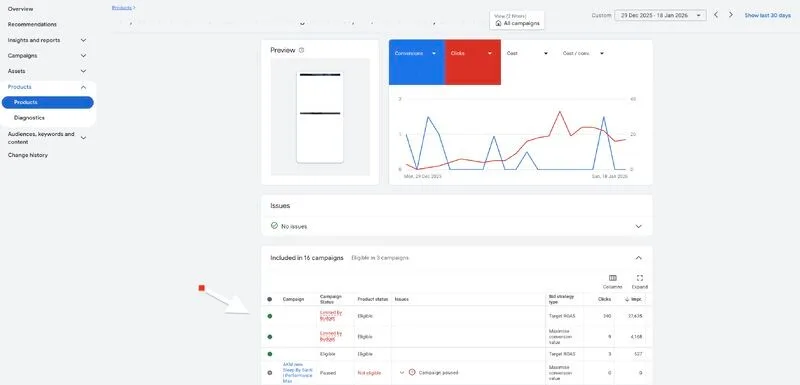
Task: Click green status dot in 4,168 impressions row
Action: click(x=269, y=337)
